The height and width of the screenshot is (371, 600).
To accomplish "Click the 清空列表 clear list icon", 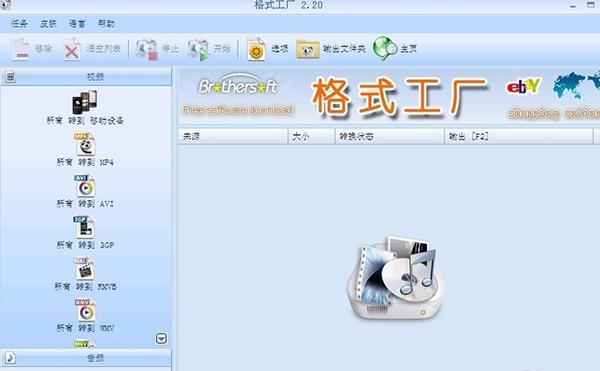I will click(72, 49).
